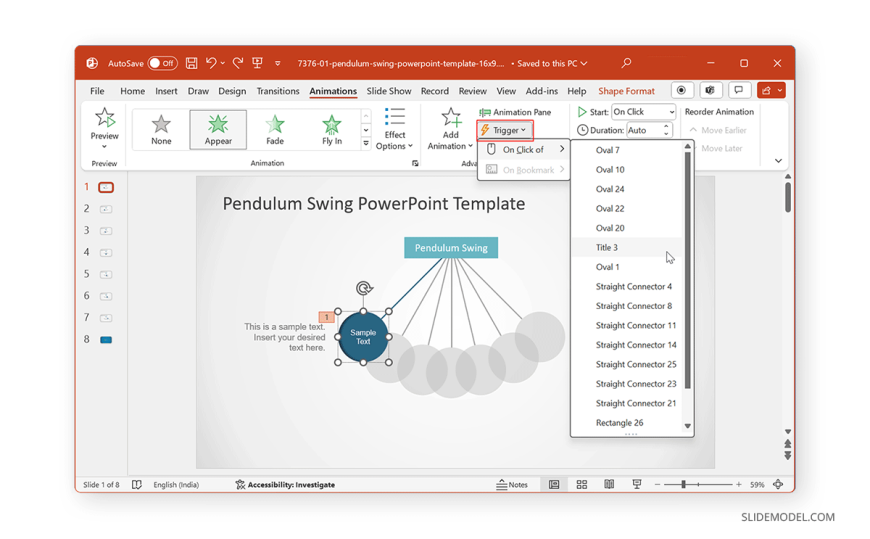
Task: Select slide 4 thumbnail
Action: pos(106,253)
